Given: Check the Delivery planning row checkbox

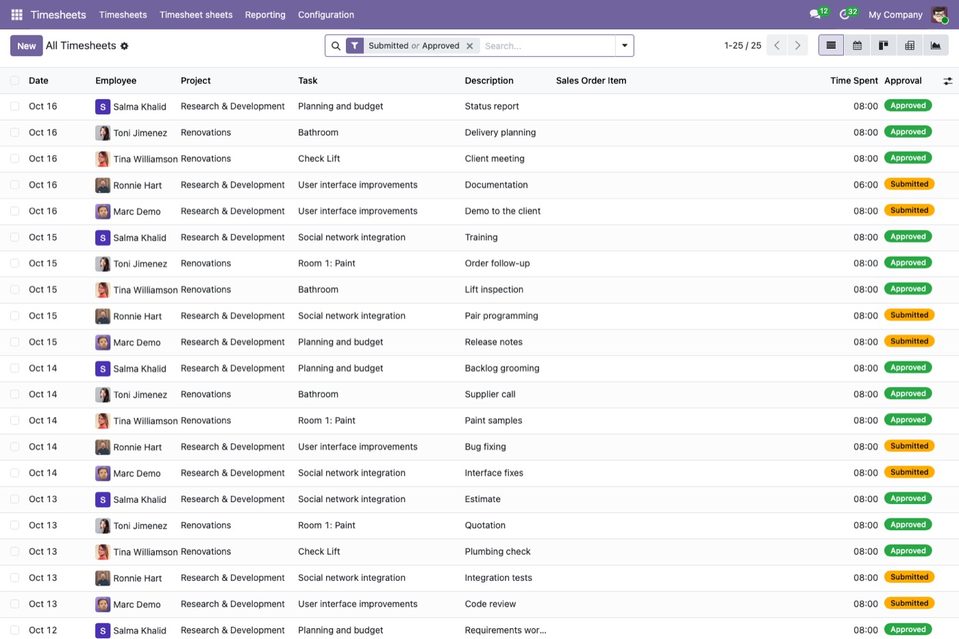Looking at the screenshot, I should tap(15, 133).
